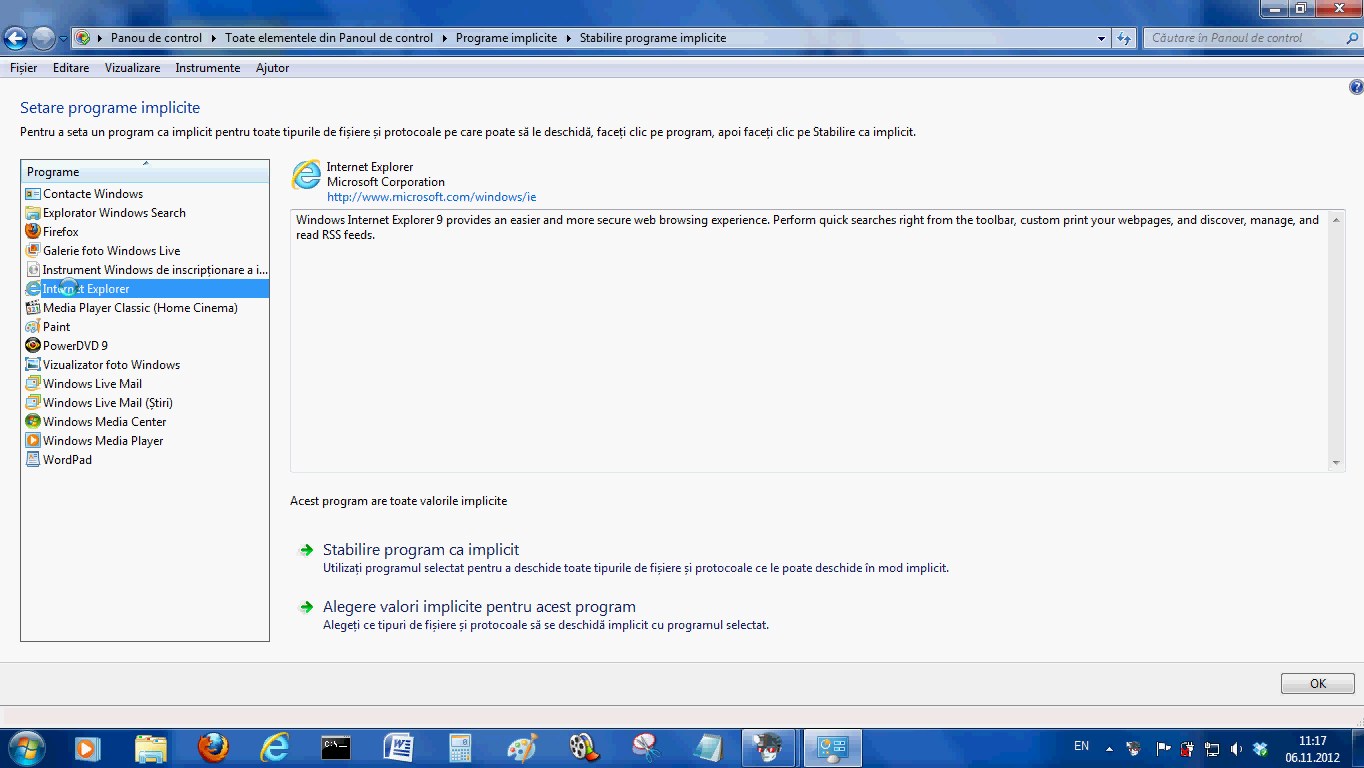Click the blue Help question mark icon
1364x768 pixels.
[1356, 86]
